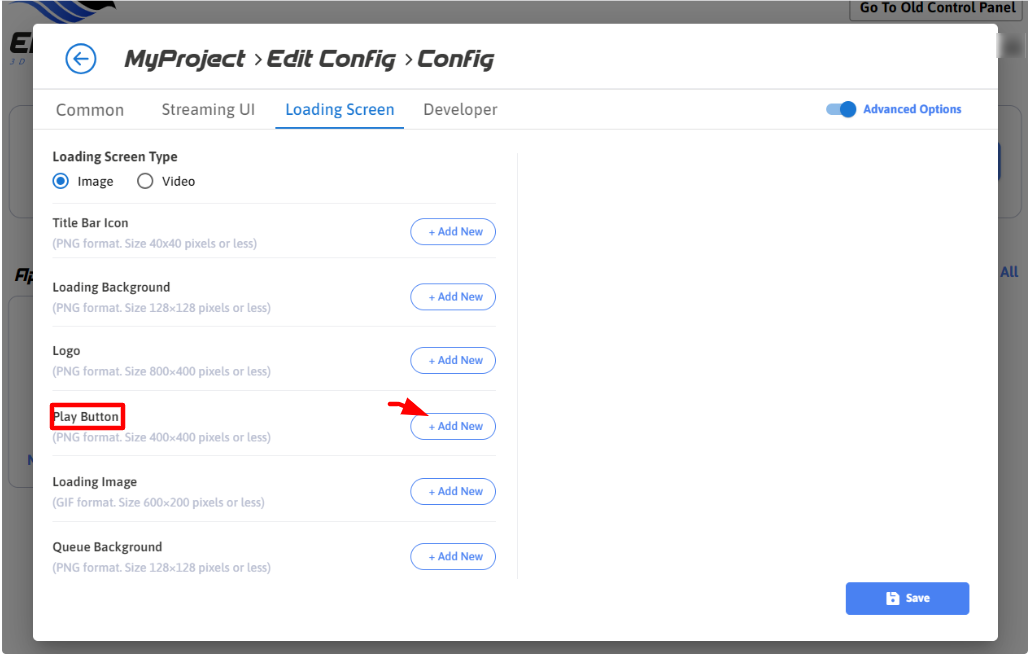Select the Image radio button
Viewport: 1030px width, 654px height.
click(x=61, y=181)
